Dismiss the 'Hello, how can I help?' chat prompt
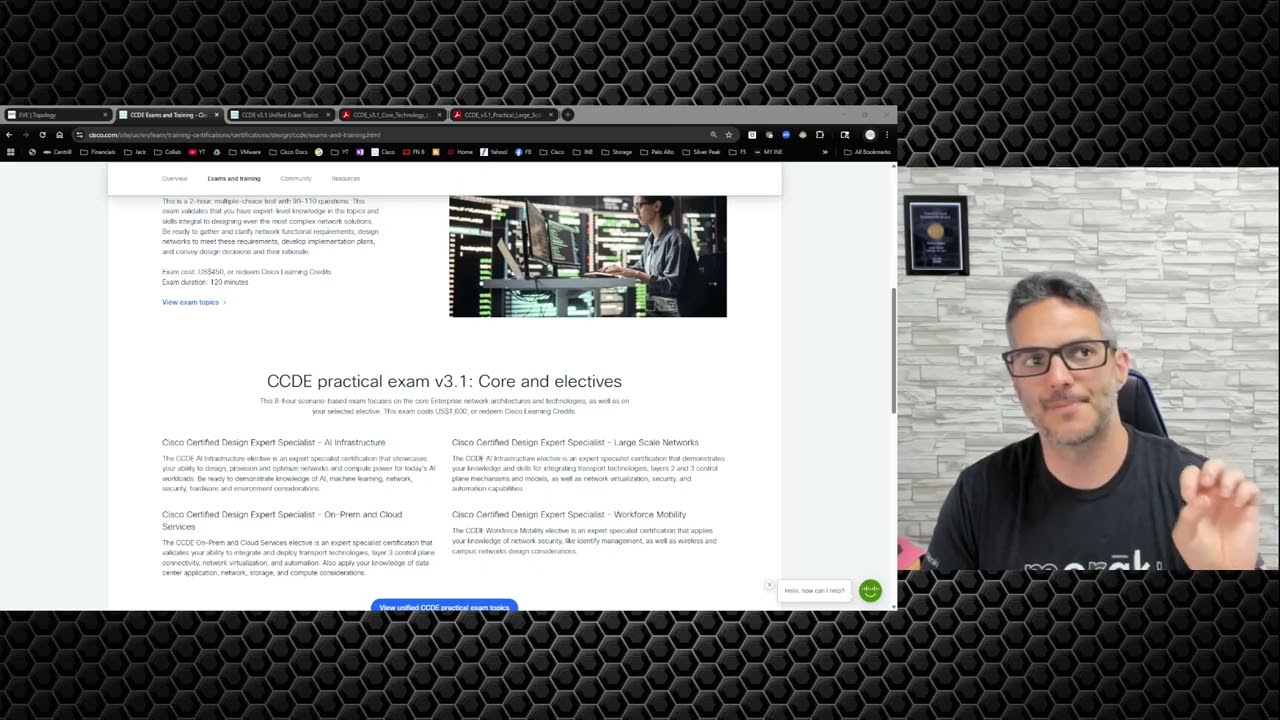 coord(769,585)
